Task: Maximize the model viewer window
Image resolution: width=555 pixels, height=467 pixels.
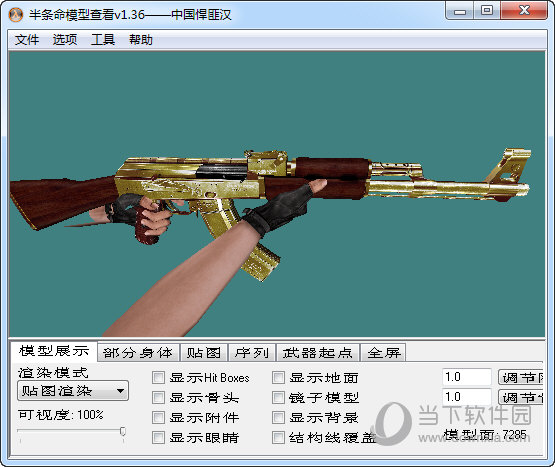Action: pos(487,11)
